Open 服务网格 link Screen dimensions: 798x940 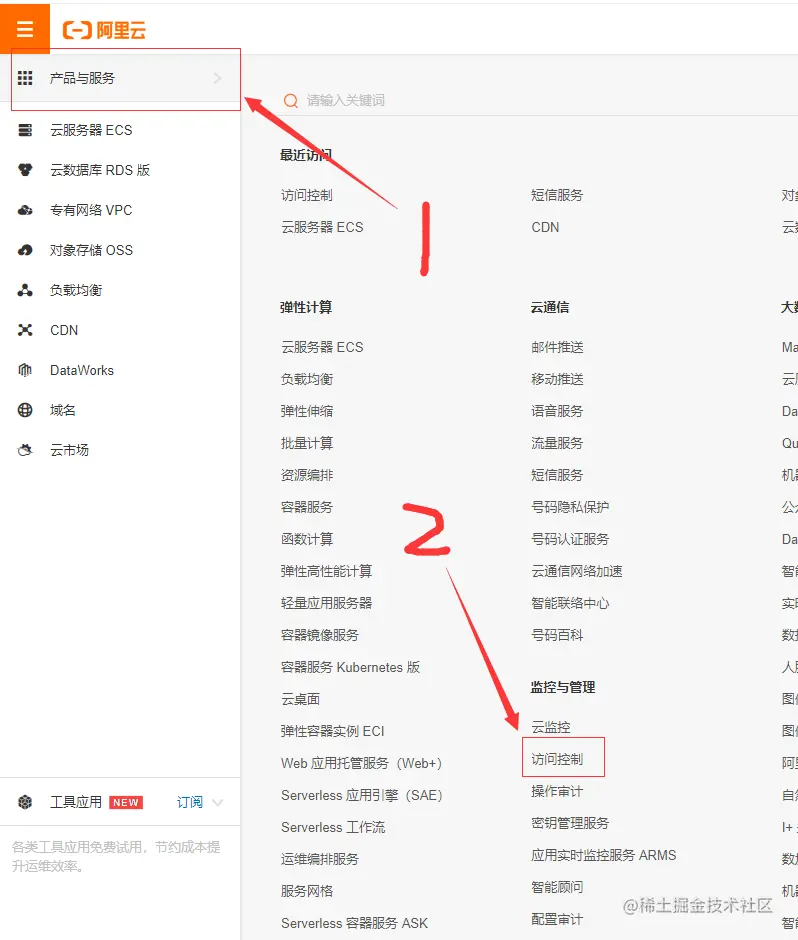coord(306,891)
